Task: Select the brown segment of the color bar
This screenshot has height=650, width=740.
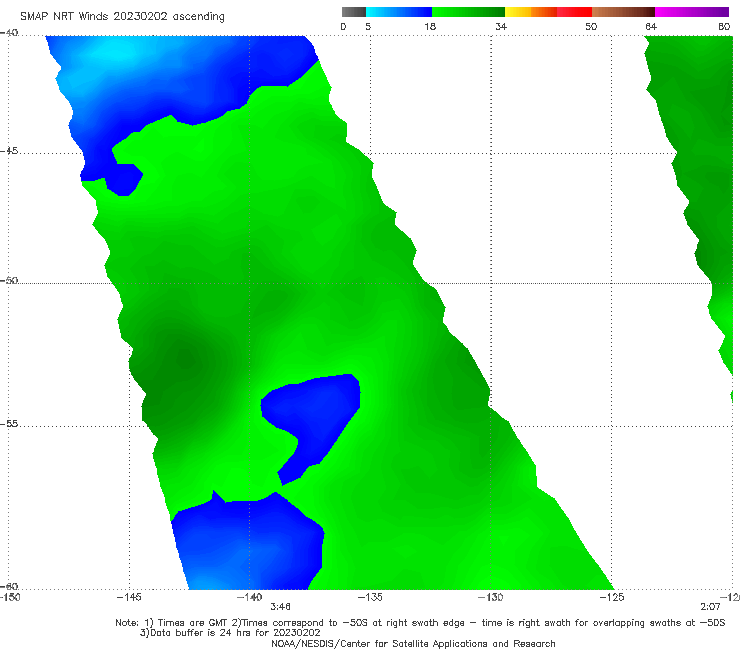Action: pyautogui.click(x=623, y=12)
